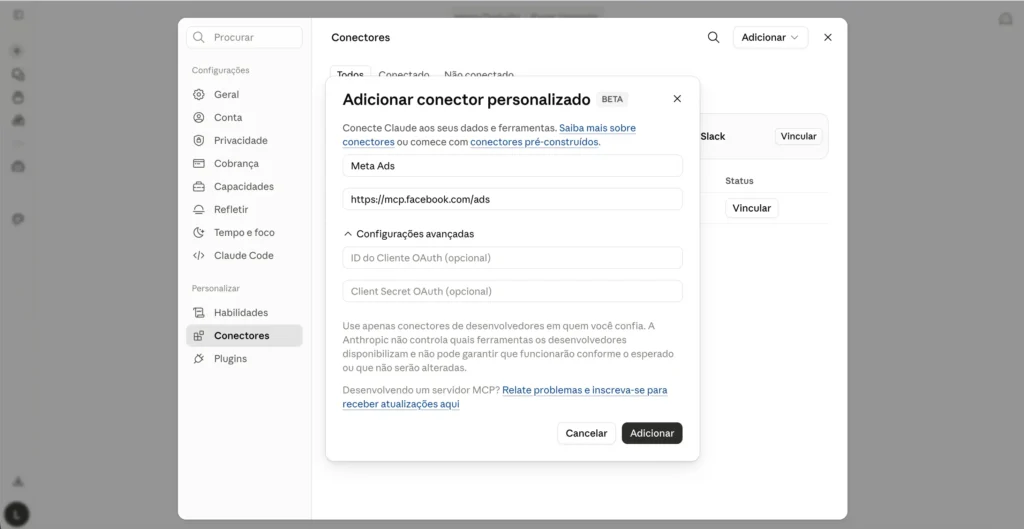
Task: Click the URL field with mcp.facebook.com/ads
Action: click(x=513, y=199)
